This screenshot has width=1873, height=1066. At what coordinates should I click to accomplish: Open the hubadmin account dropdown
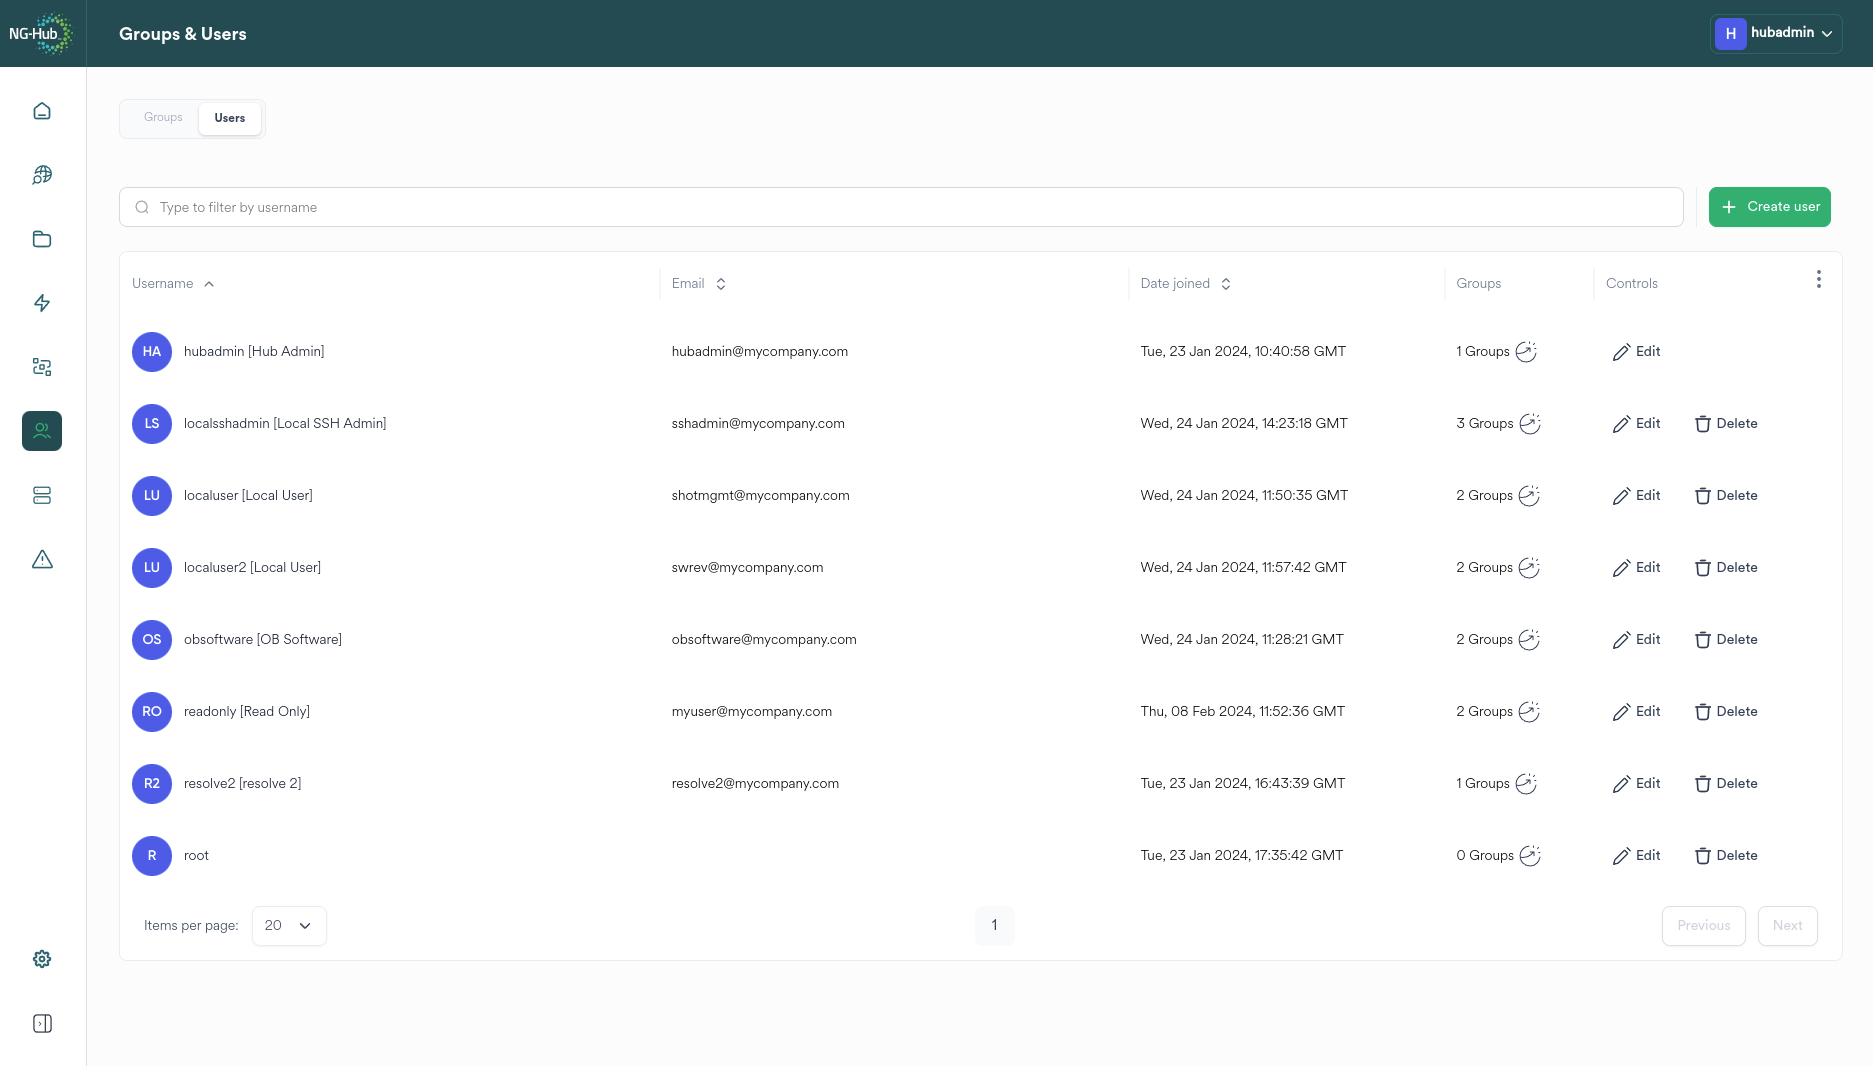[x=1776, y=33]
